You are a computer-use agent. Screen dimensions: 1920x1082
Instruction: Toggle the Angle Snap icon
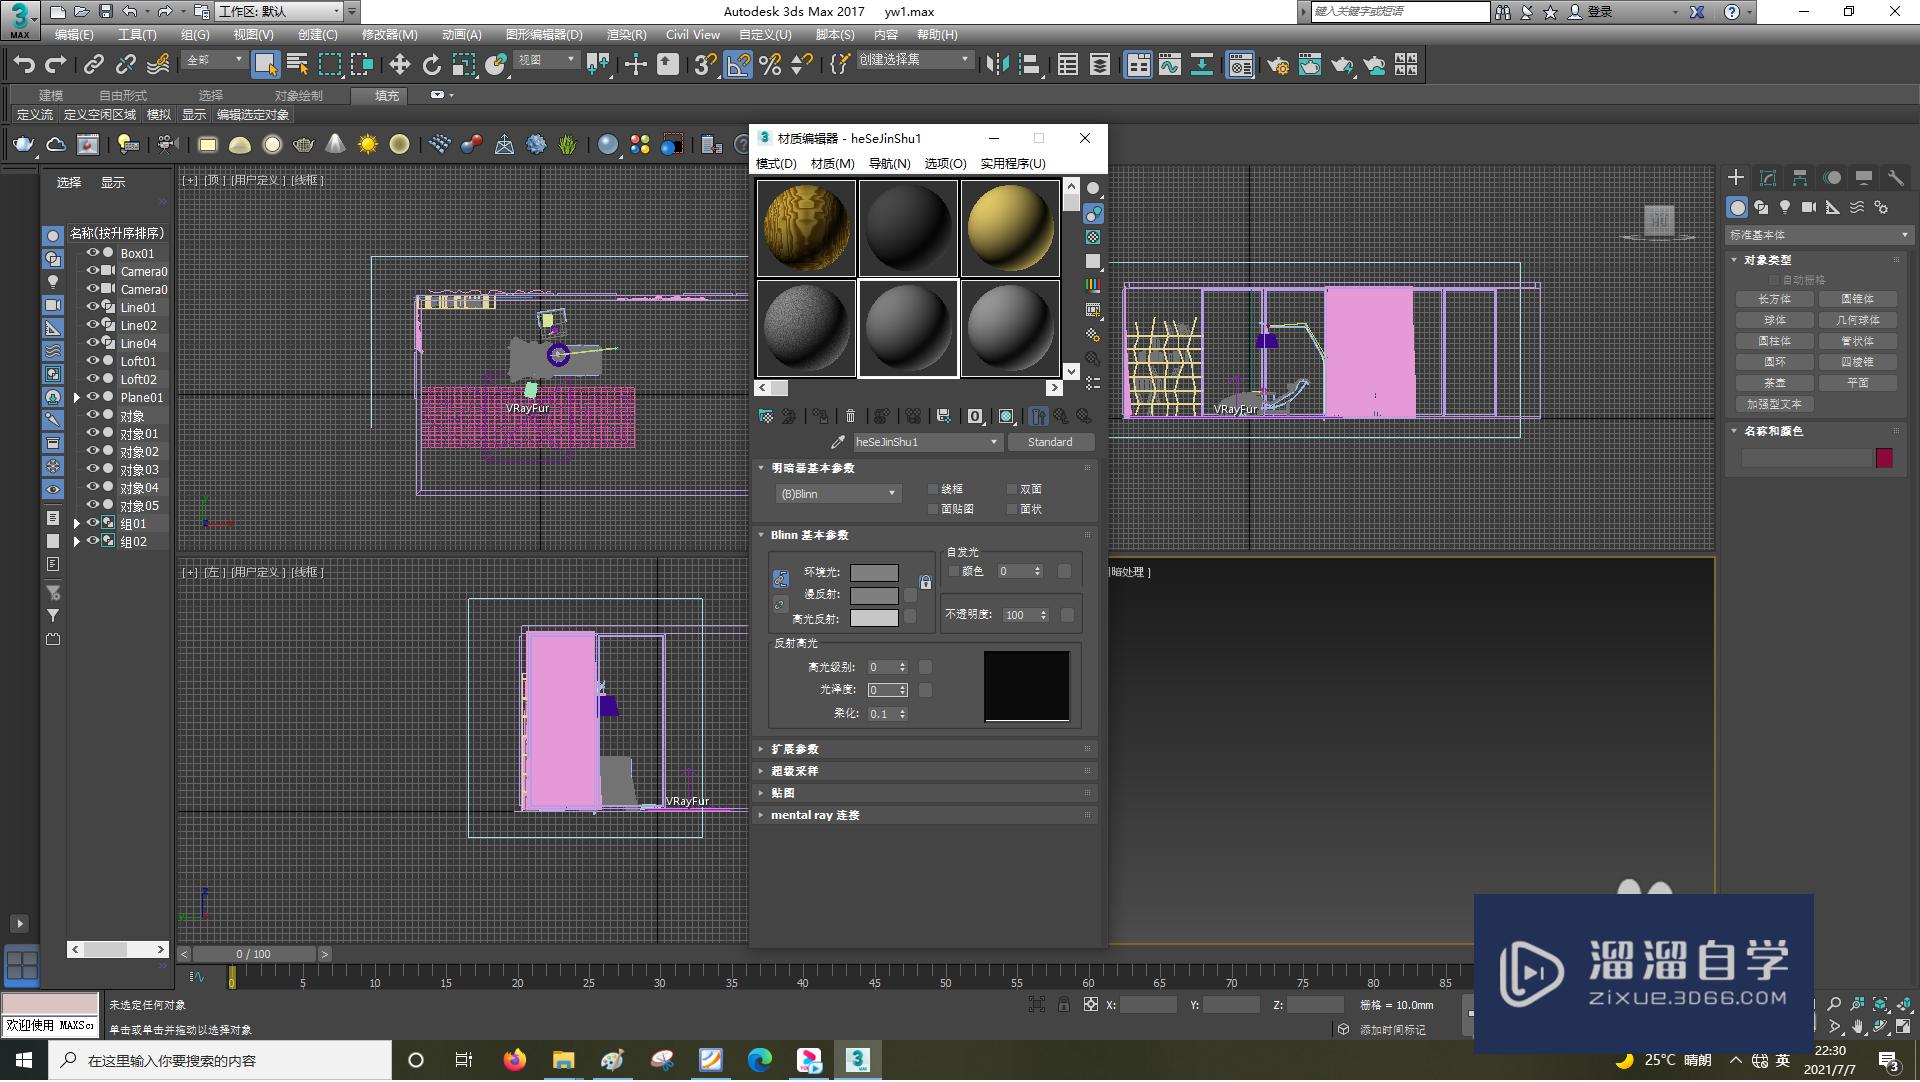click(x=738, y=65)
